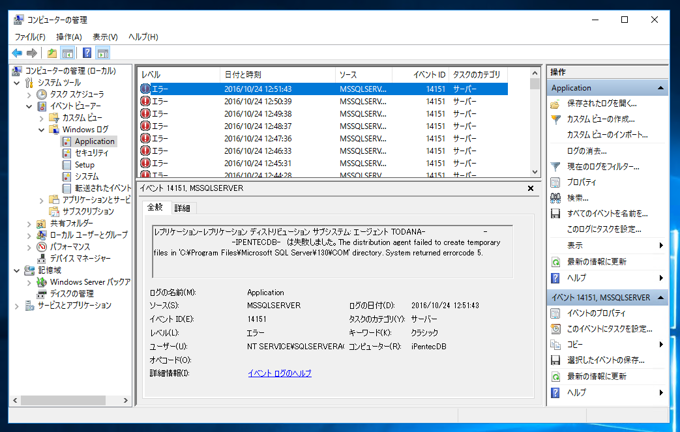Viewport: 680px width, 432px height.
Task: Click the 検索 binoculars action
Action: point(578,198)
